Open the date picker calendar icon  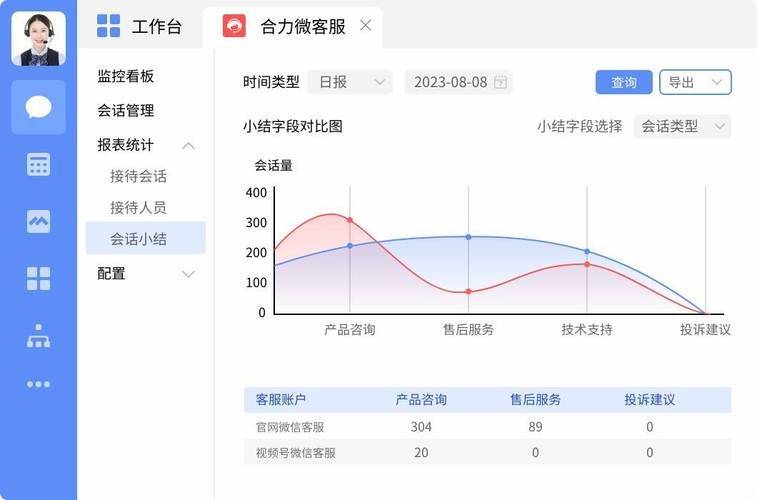(x=501, y=83)
